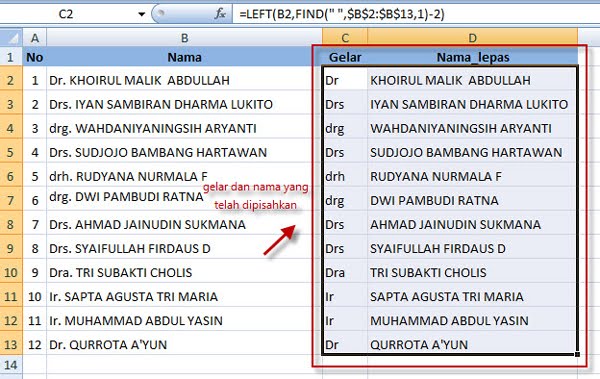
Task: Select row 14 header
Action: (11, 365)
